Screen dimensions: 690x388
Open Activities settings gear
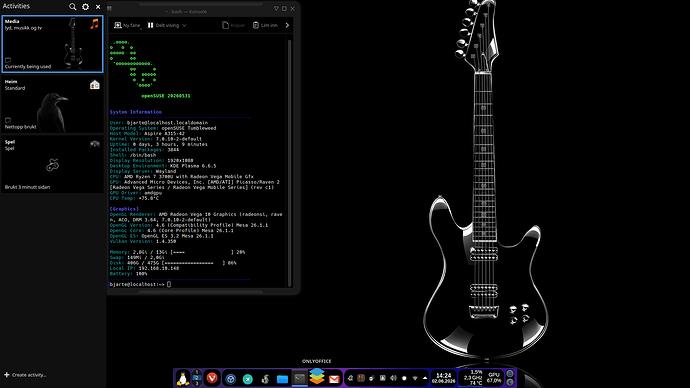point(85,7)
